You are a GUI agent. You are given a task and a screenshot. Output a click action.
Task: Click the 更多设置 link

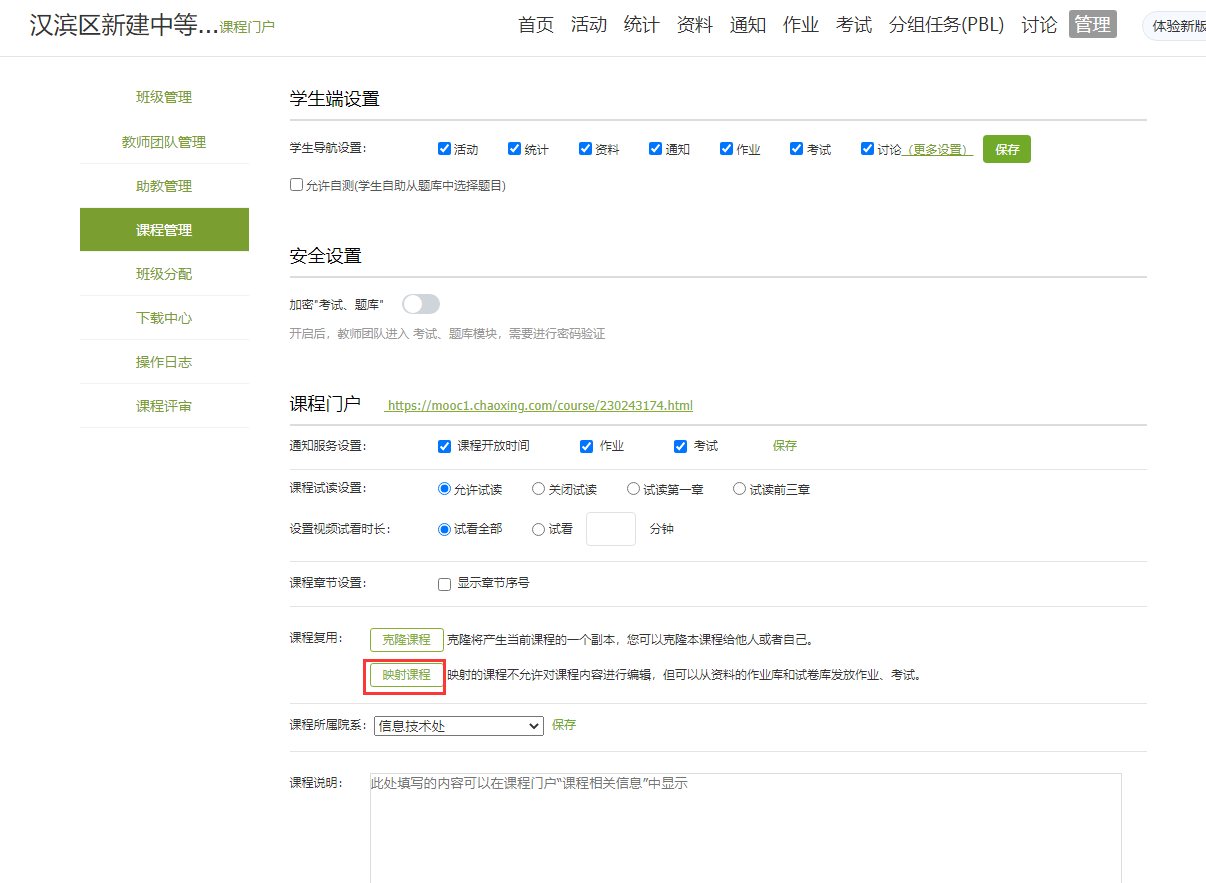[940, 150]
